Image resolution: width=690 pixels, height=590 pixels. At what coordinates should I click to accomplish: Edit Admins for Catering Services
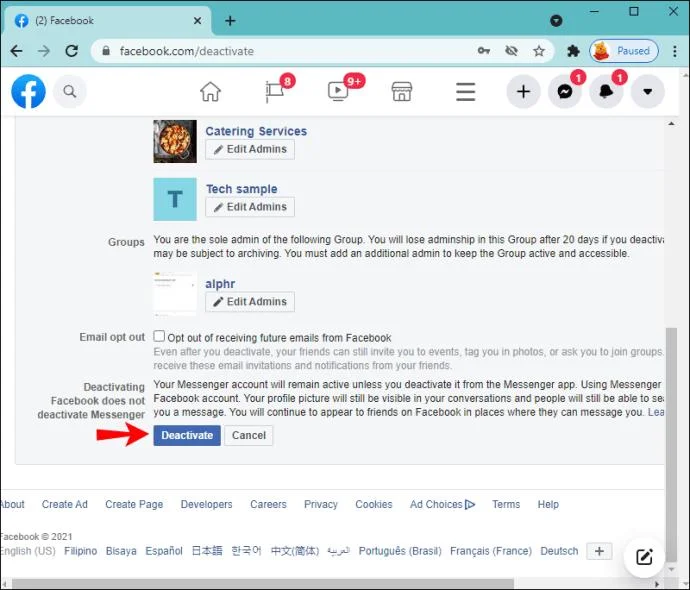point(250,149)
